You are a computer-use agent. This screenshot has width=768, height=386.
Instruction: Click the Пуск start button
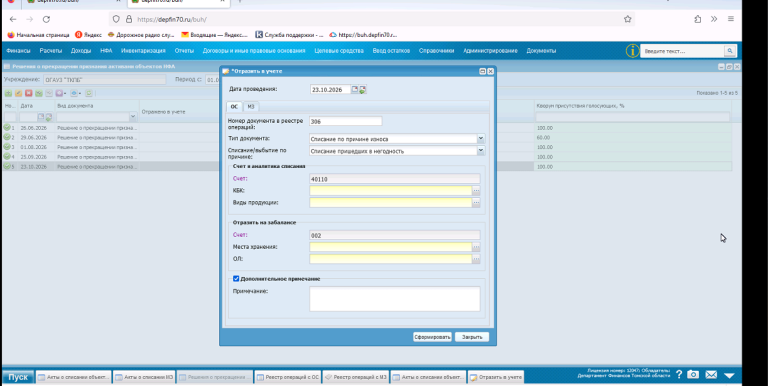point(18,377)
